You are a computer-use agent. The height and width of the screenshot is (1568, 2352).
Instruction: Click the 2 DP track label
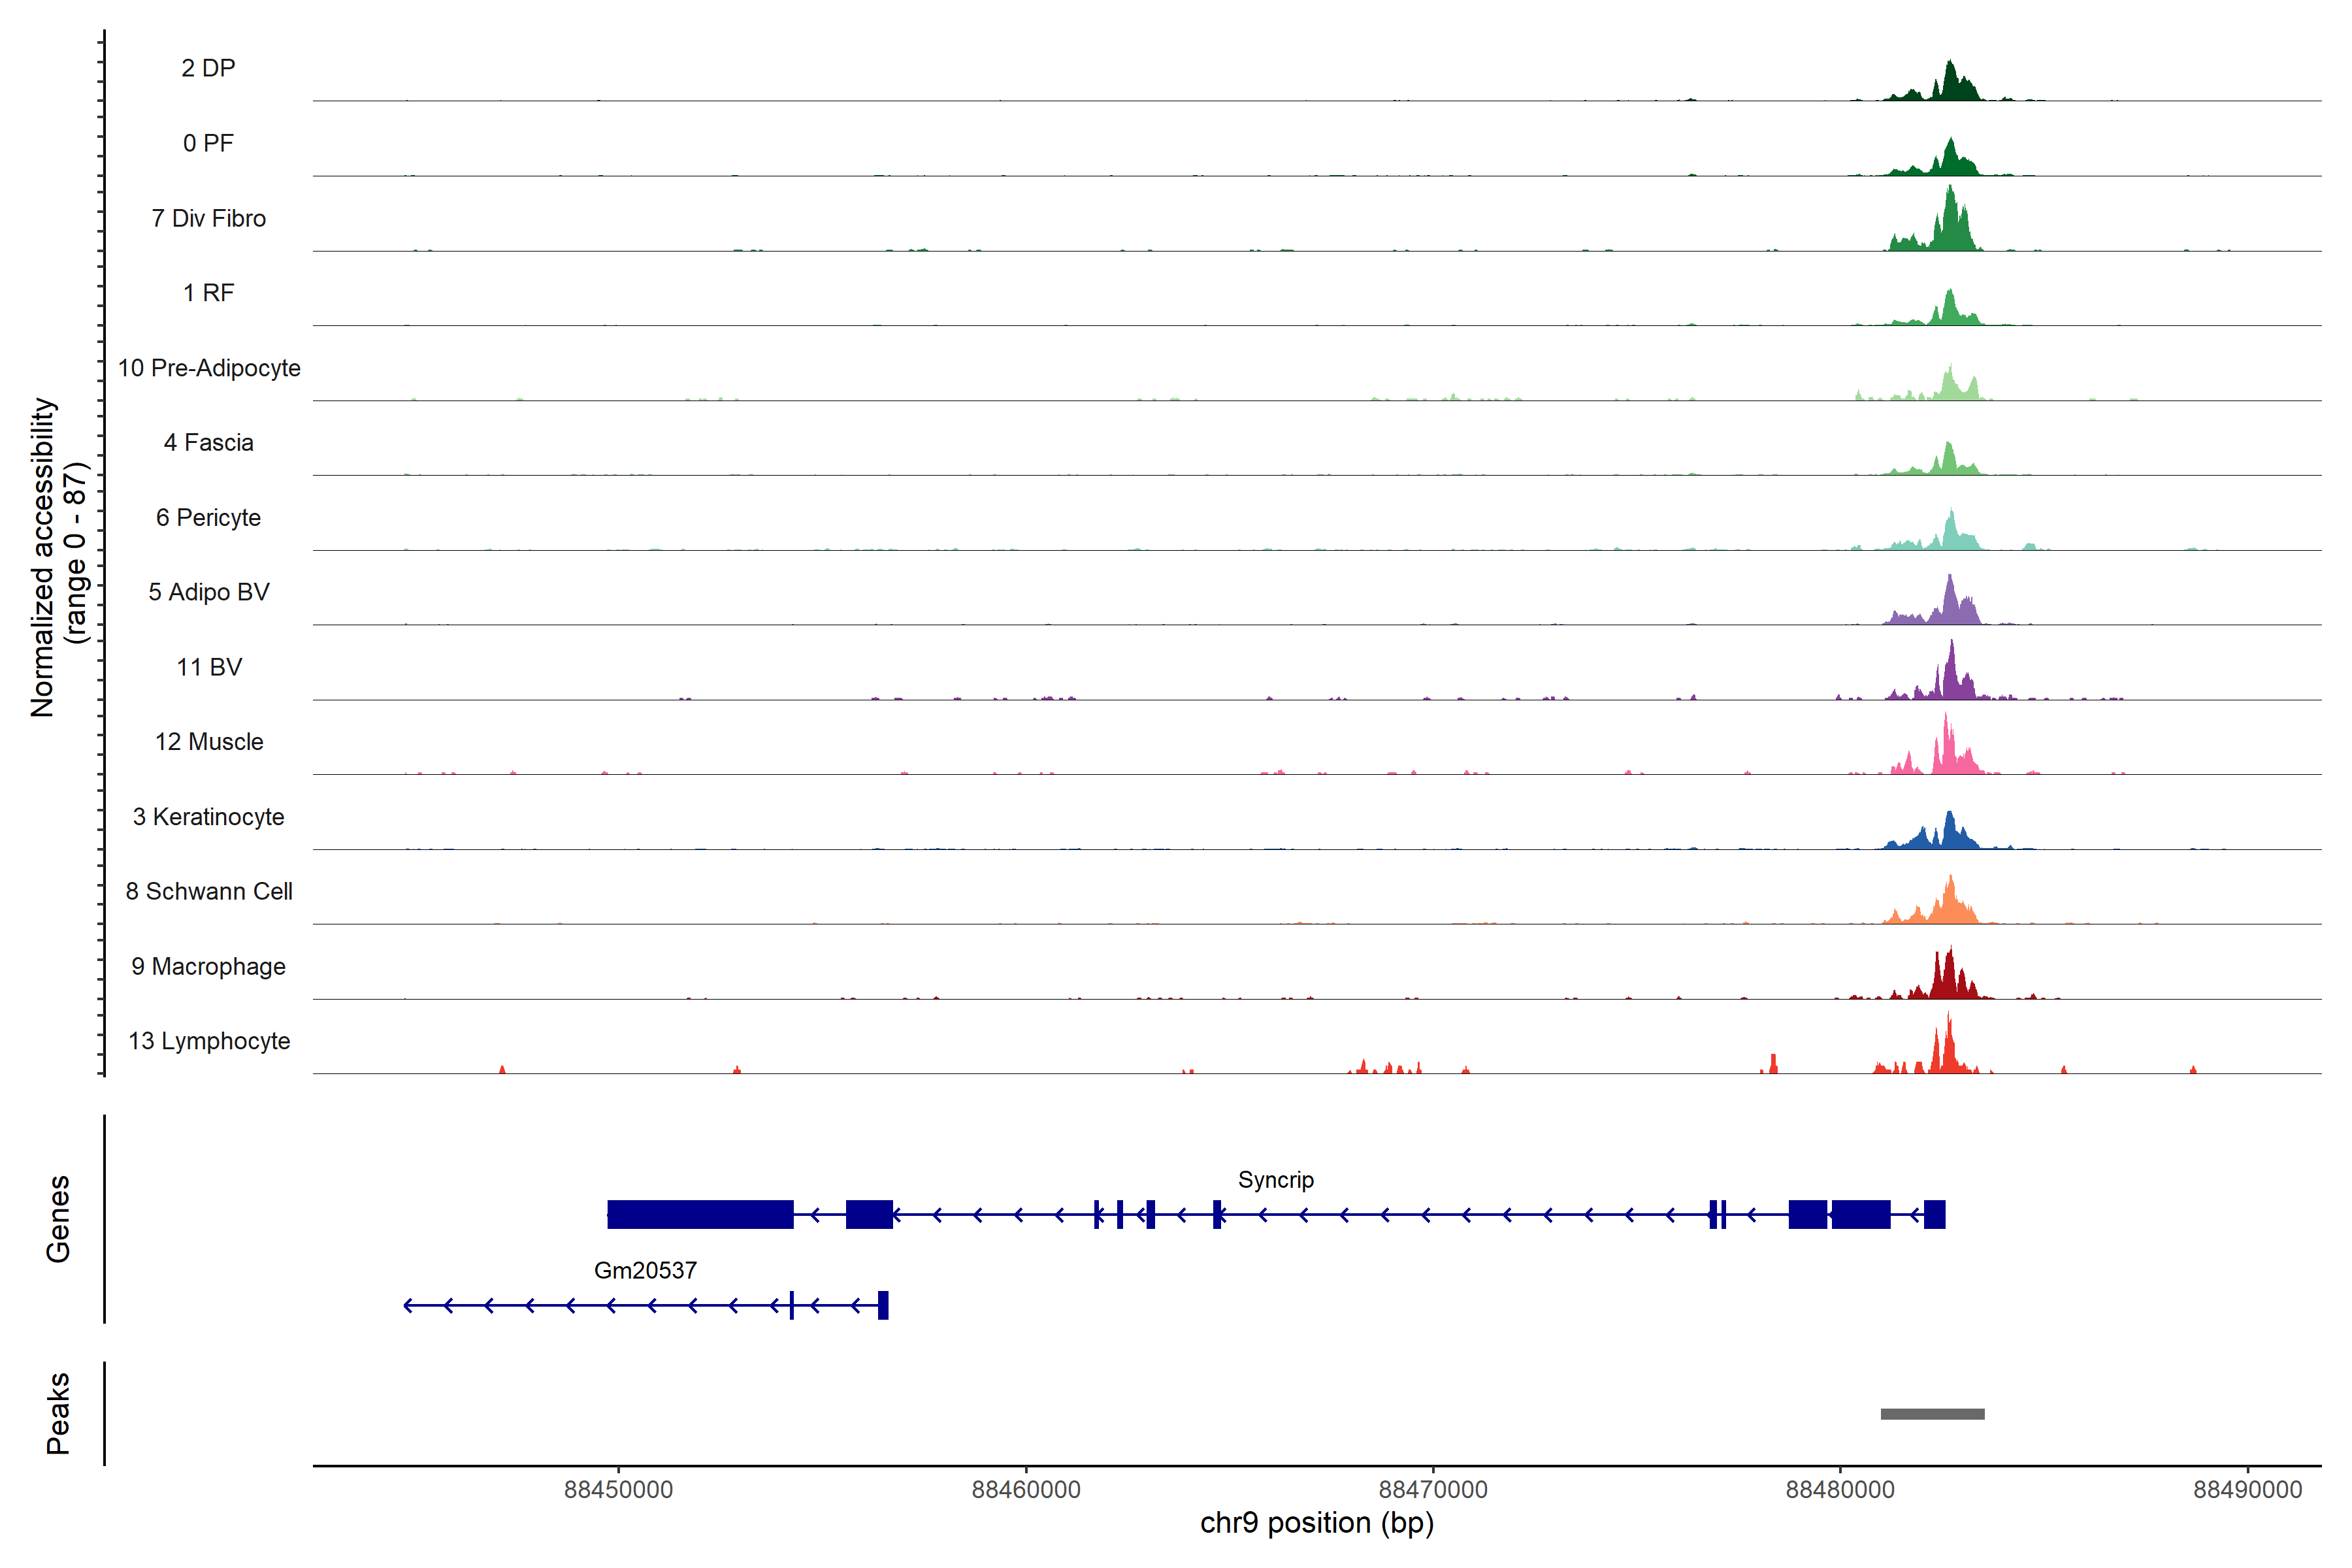(x=208, y=68)
